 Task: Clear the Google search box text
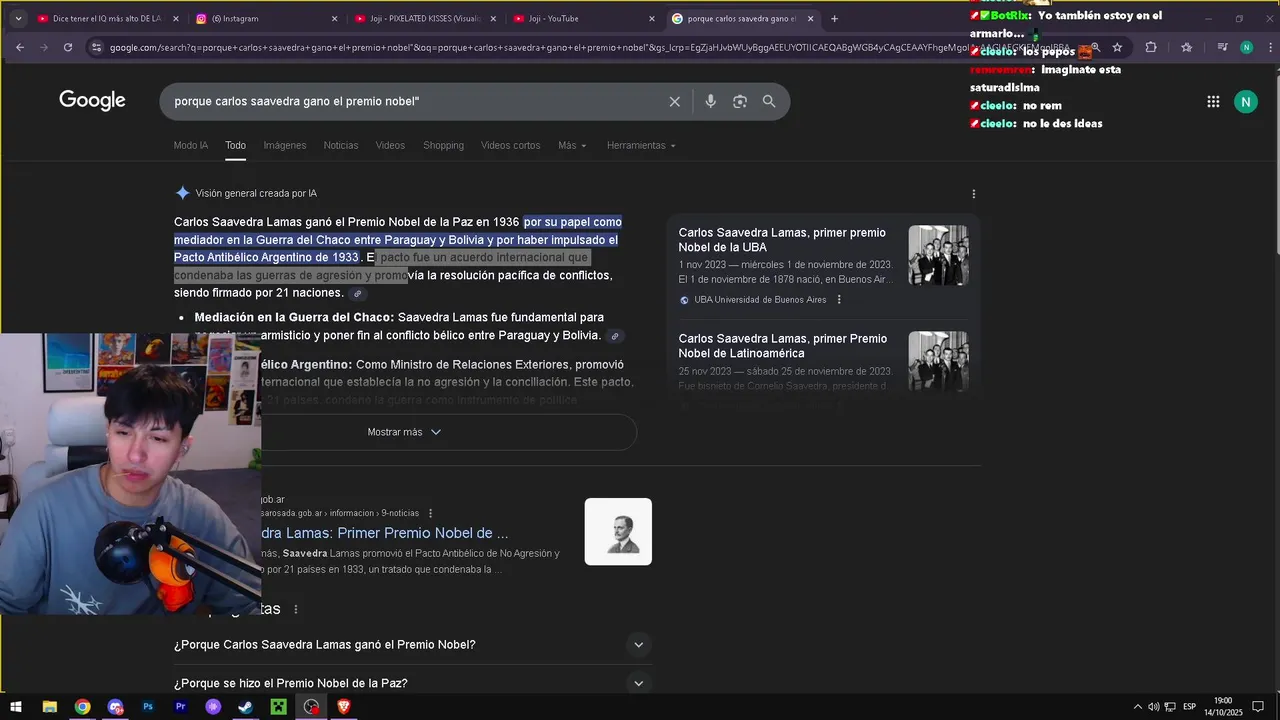tap(674, 101)
